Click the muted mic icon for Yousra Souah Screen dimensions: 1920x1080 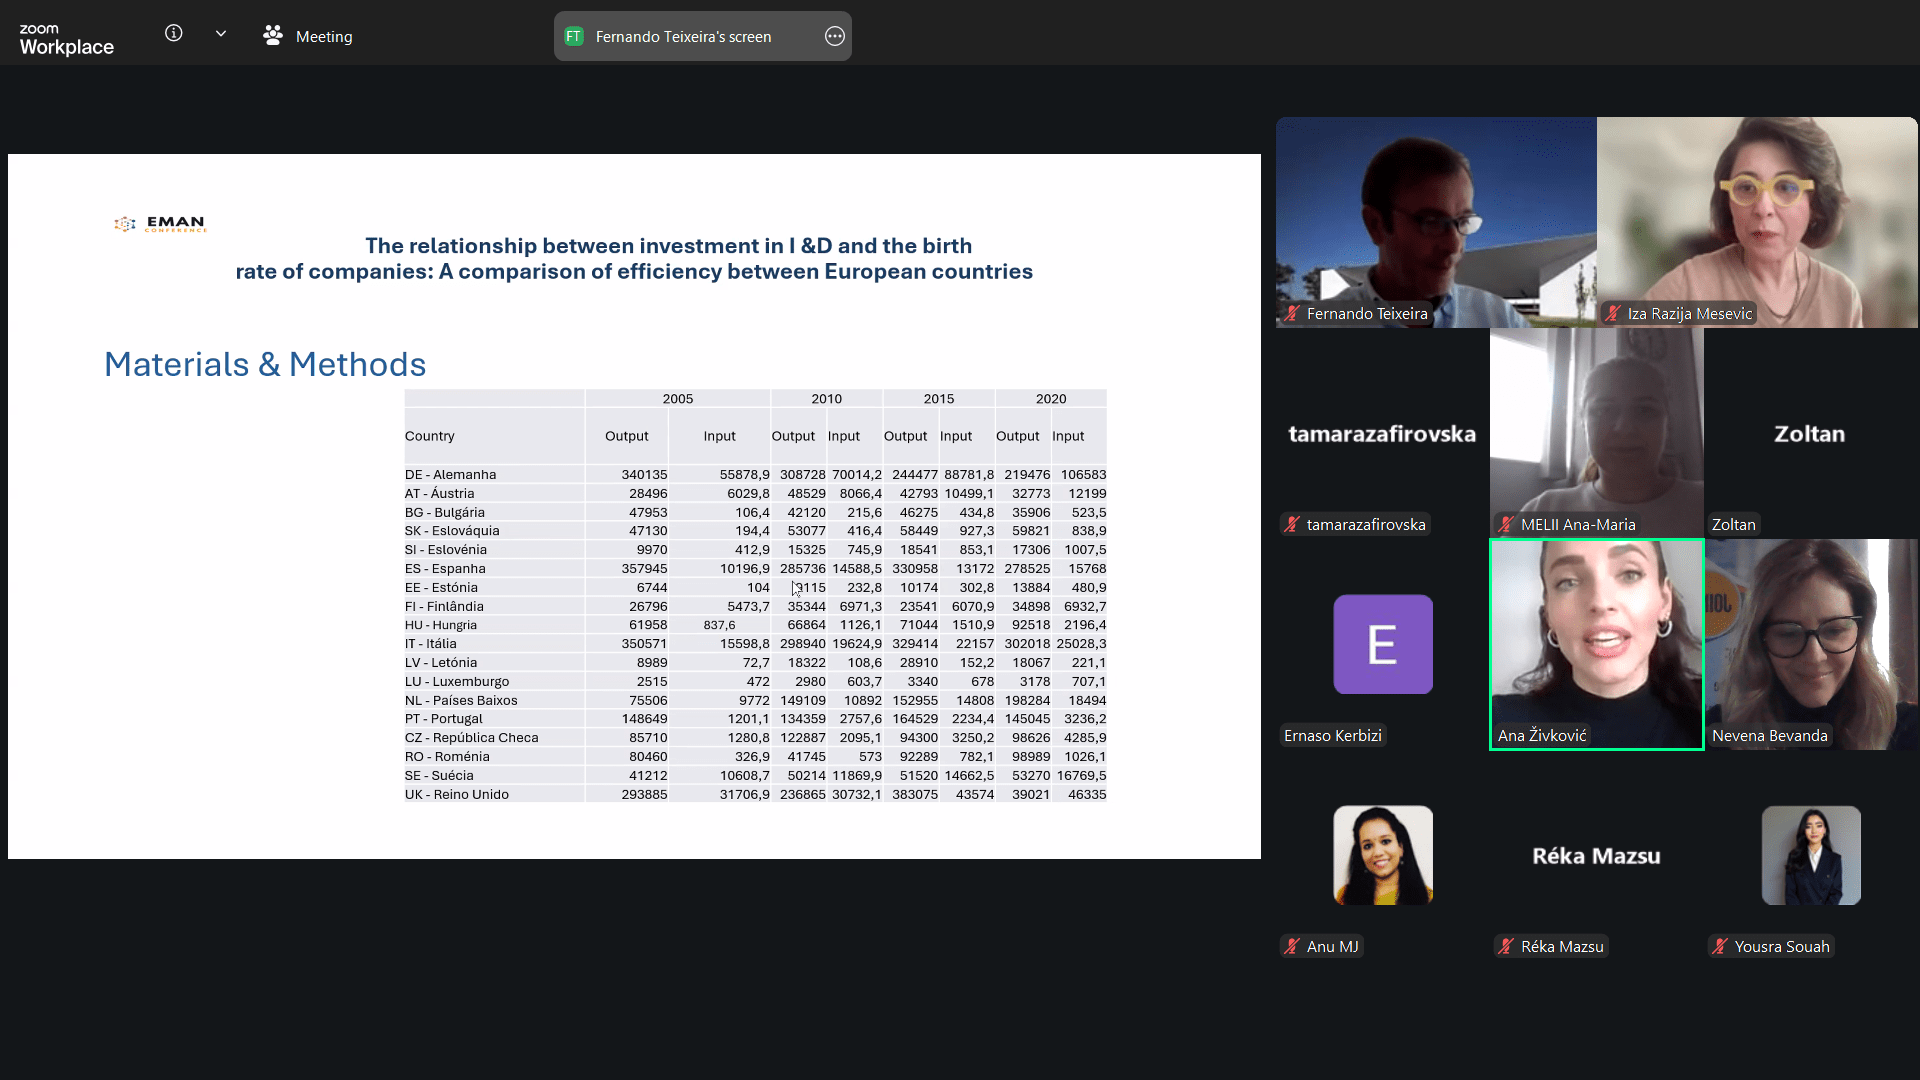(x=1721, y=947)
